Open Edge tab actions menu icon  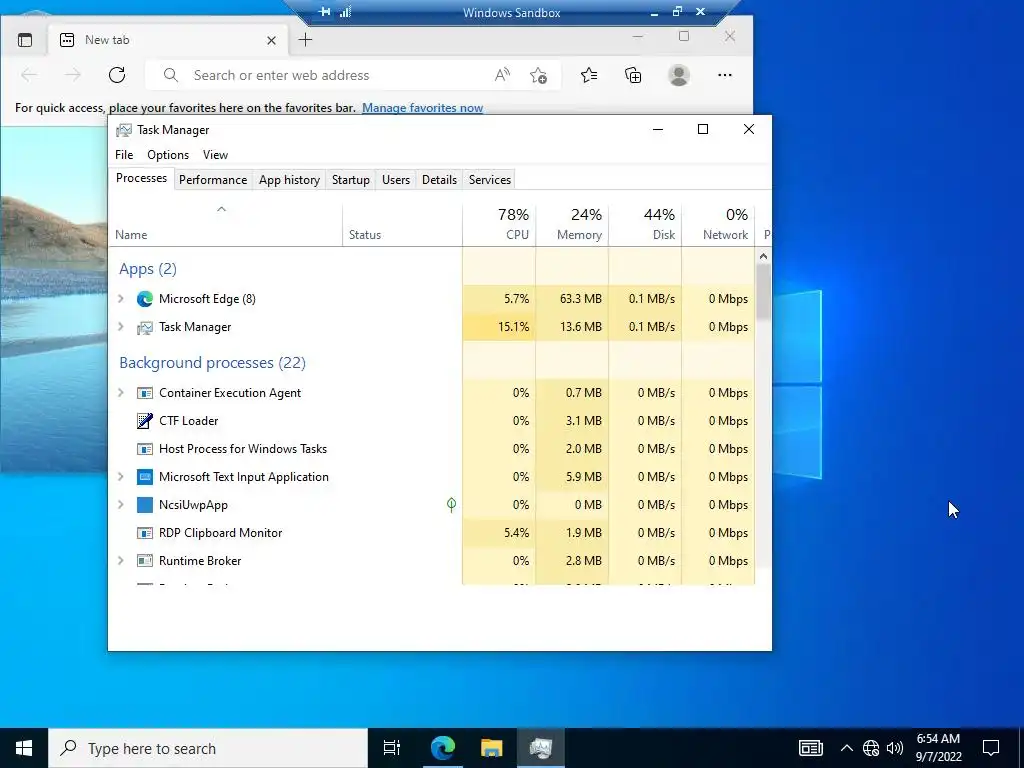(x=25, y=40)
